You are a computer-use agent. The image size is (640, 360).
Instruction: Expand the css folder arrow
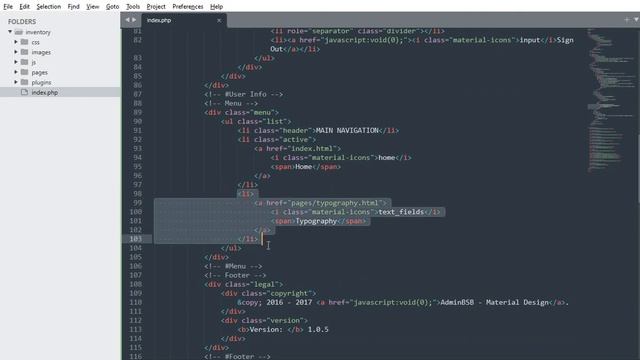coord(16,42)
